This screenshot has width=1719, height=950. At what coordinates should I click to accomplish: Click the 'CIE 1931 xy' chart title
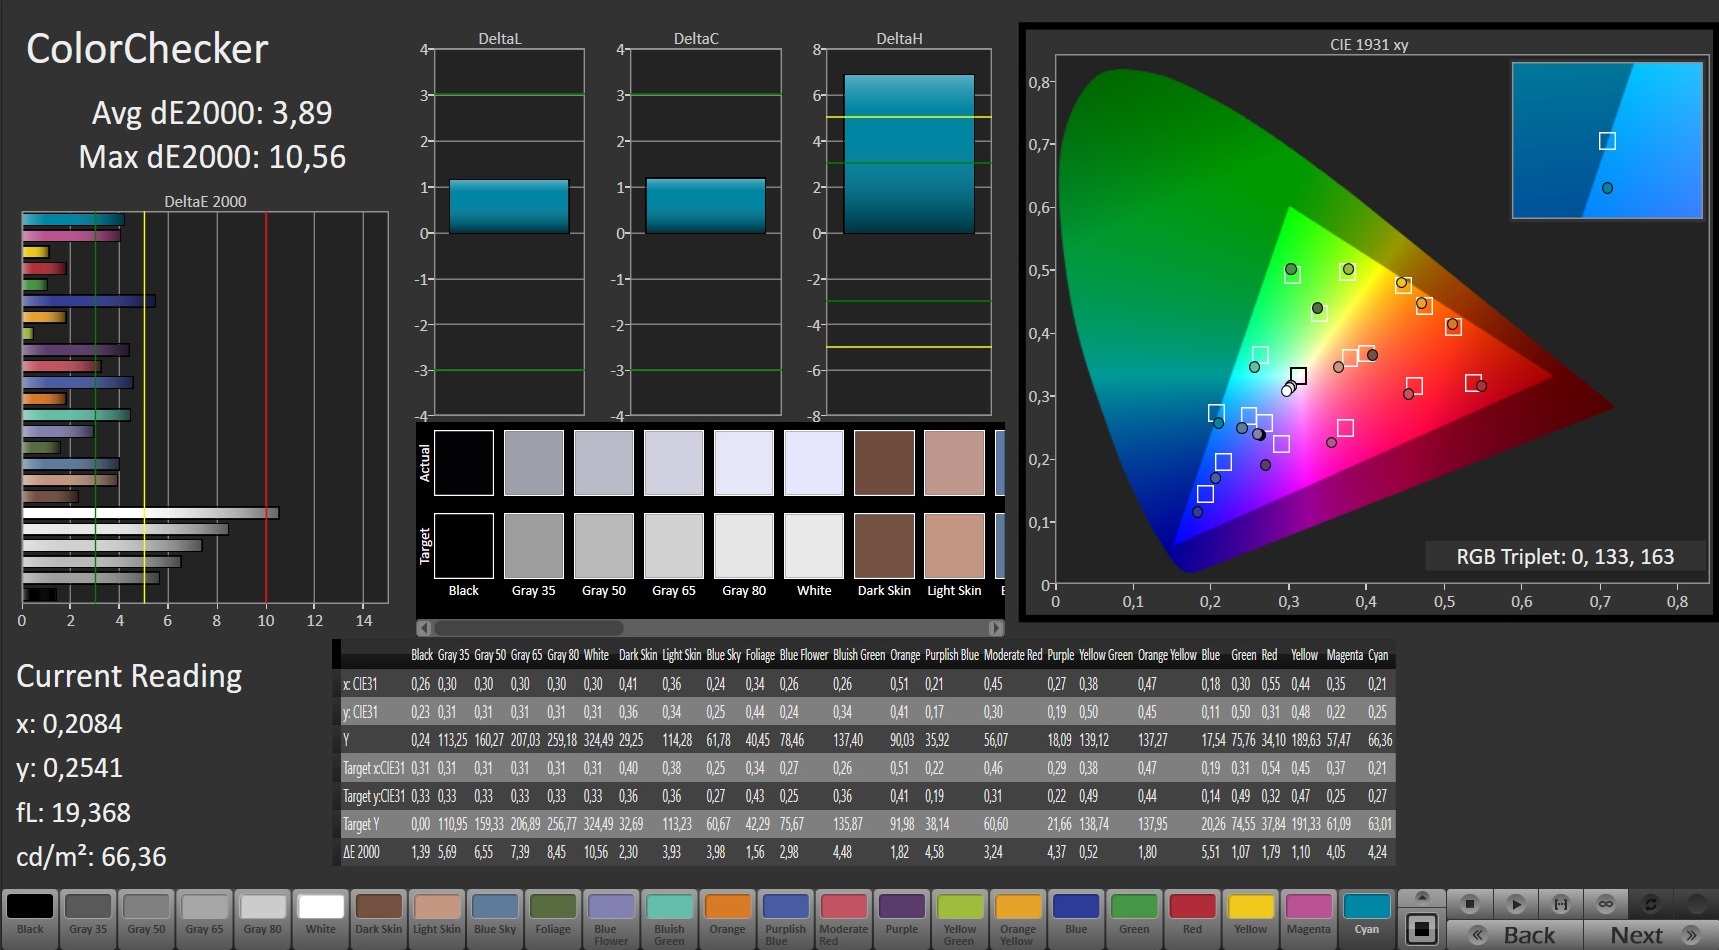(x=1369, y=44)
